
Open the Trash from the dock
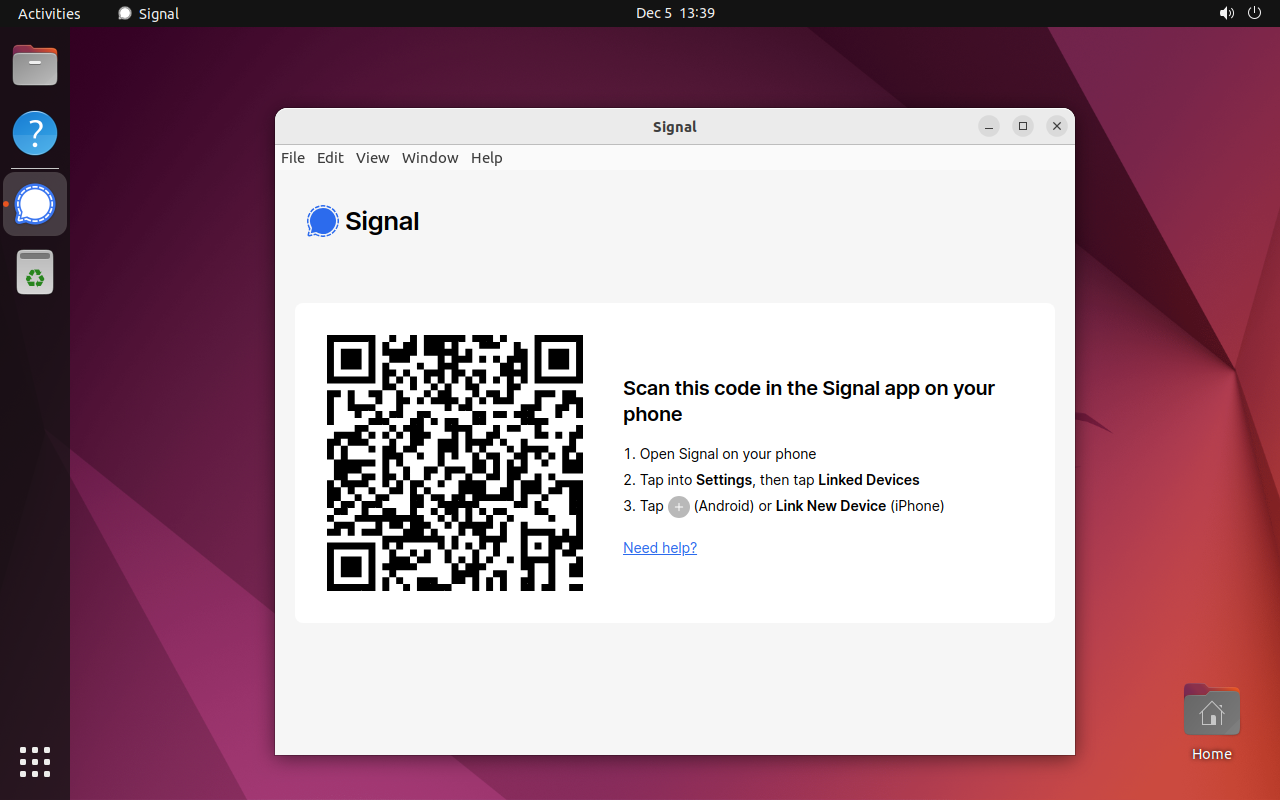pos(35,272)
